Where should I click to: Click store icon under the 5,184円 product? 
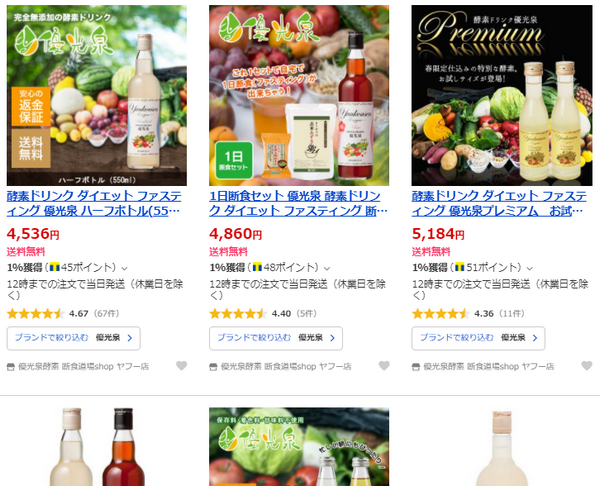[416, 367]
